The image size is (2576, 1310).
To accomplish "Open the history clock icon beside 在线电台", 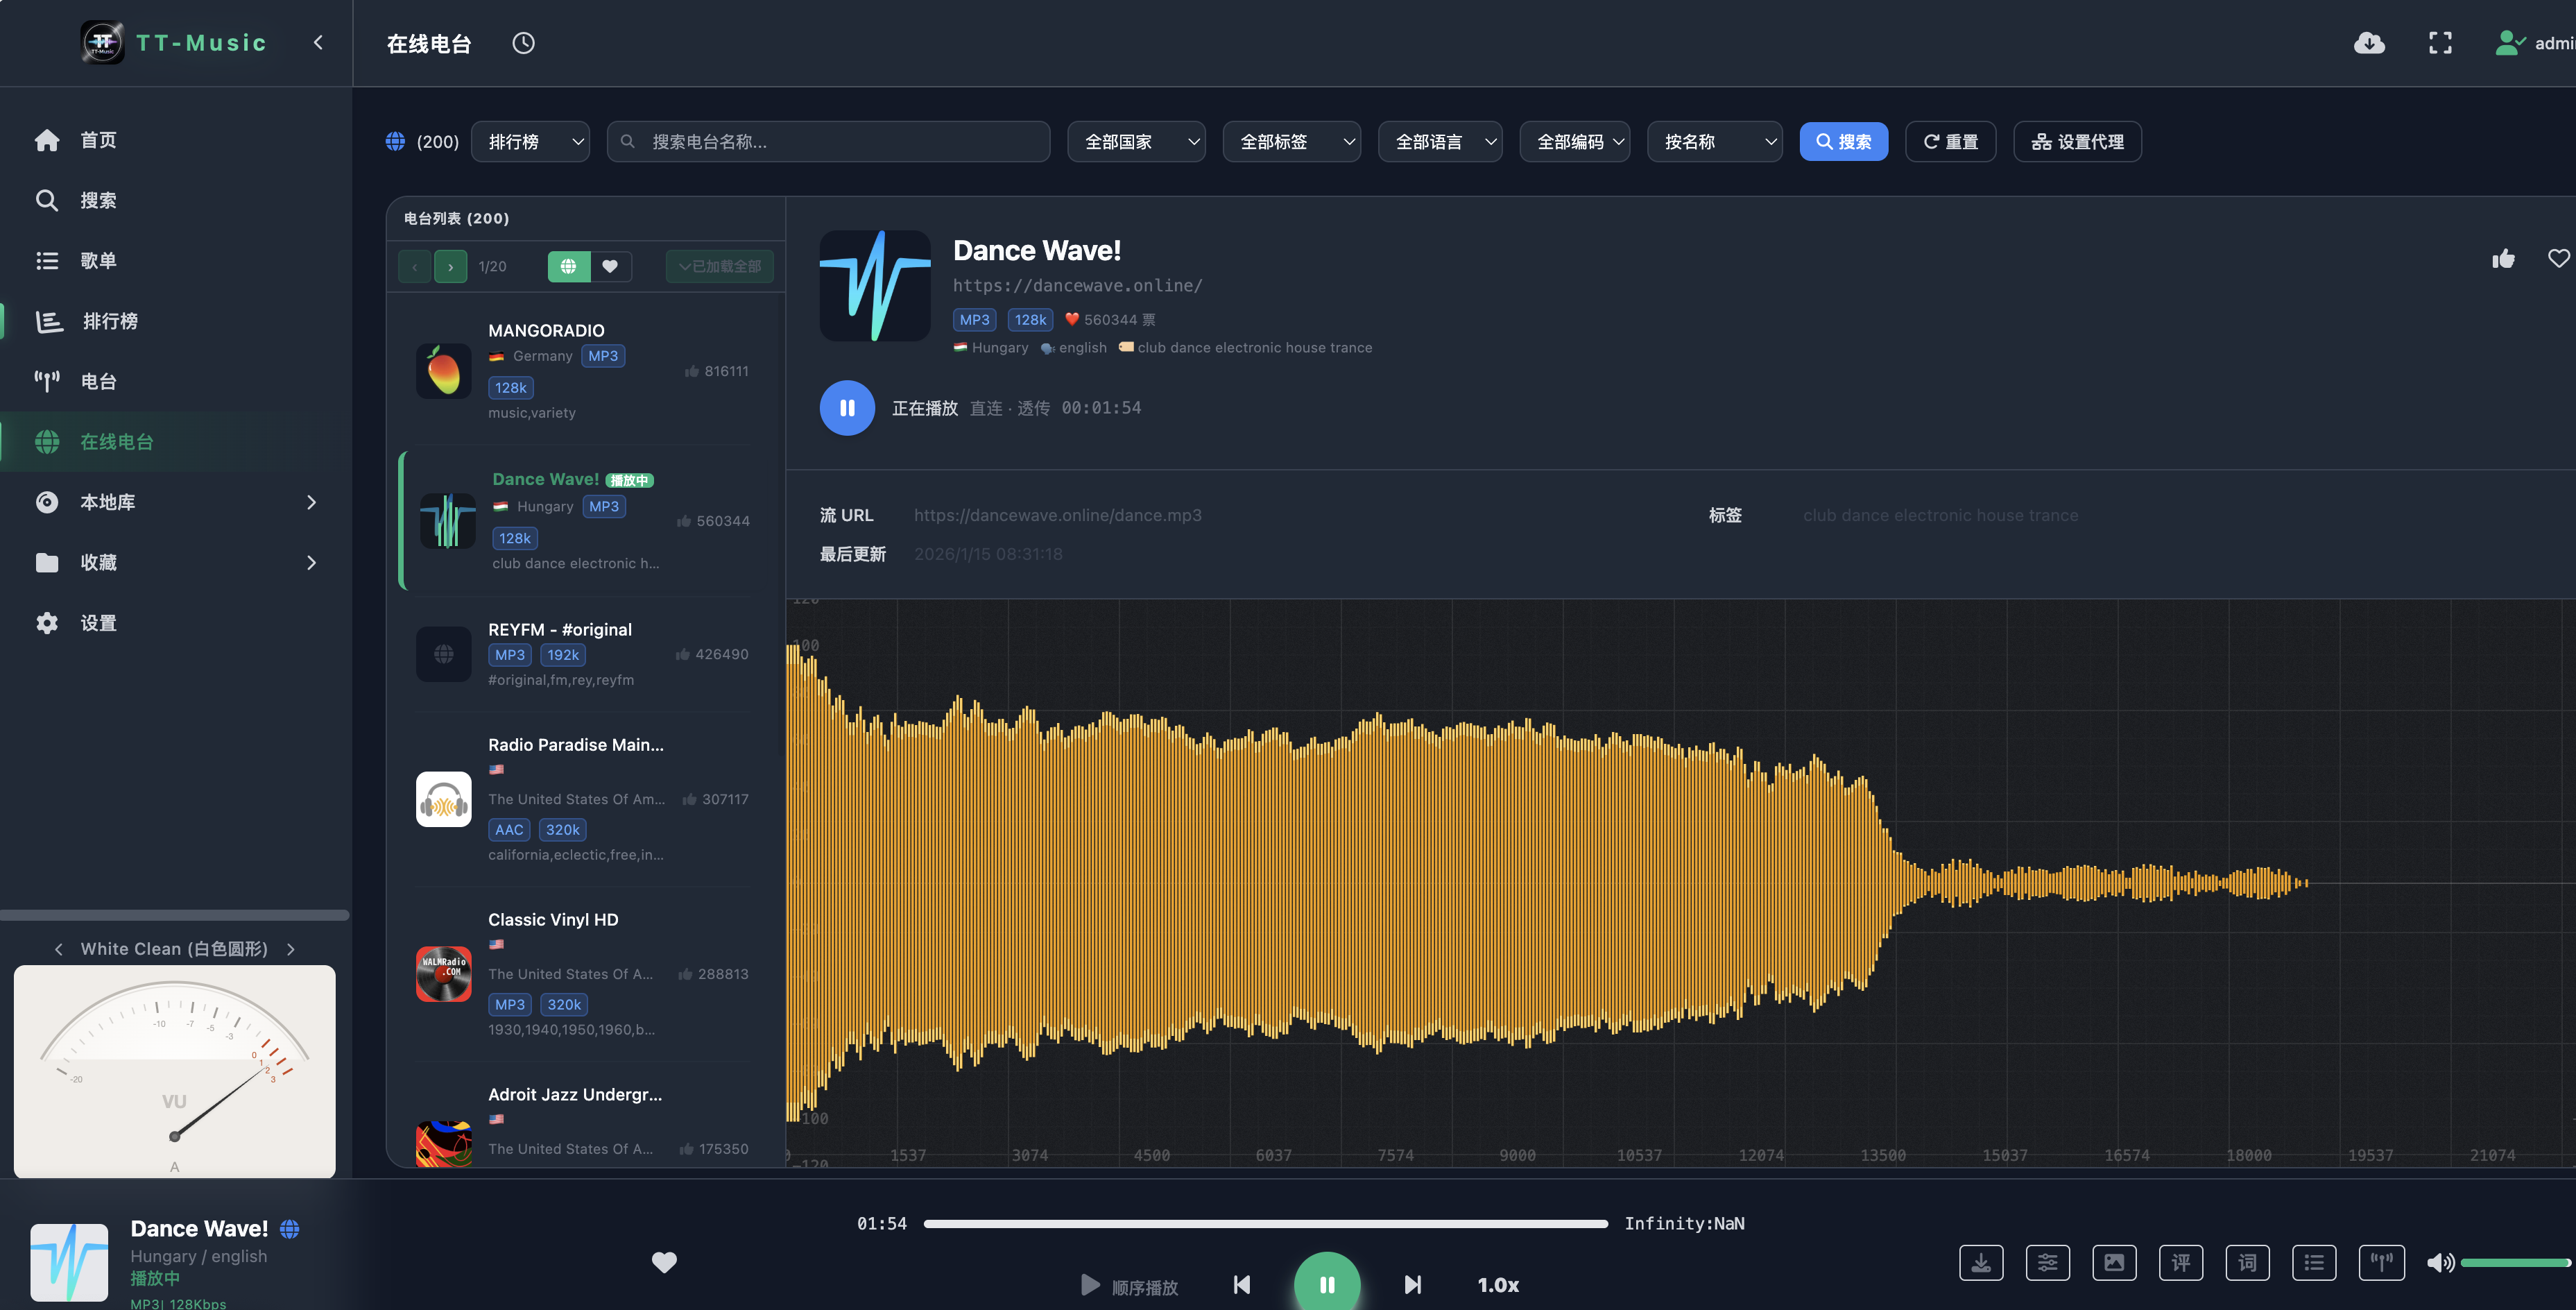I will click(523, 43).
